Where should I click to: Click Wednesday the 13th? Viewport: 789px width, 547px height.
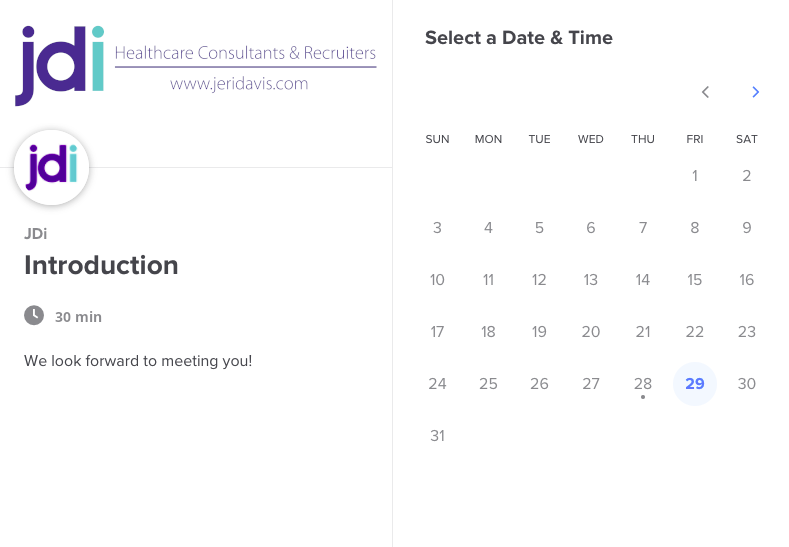(591, 279)
